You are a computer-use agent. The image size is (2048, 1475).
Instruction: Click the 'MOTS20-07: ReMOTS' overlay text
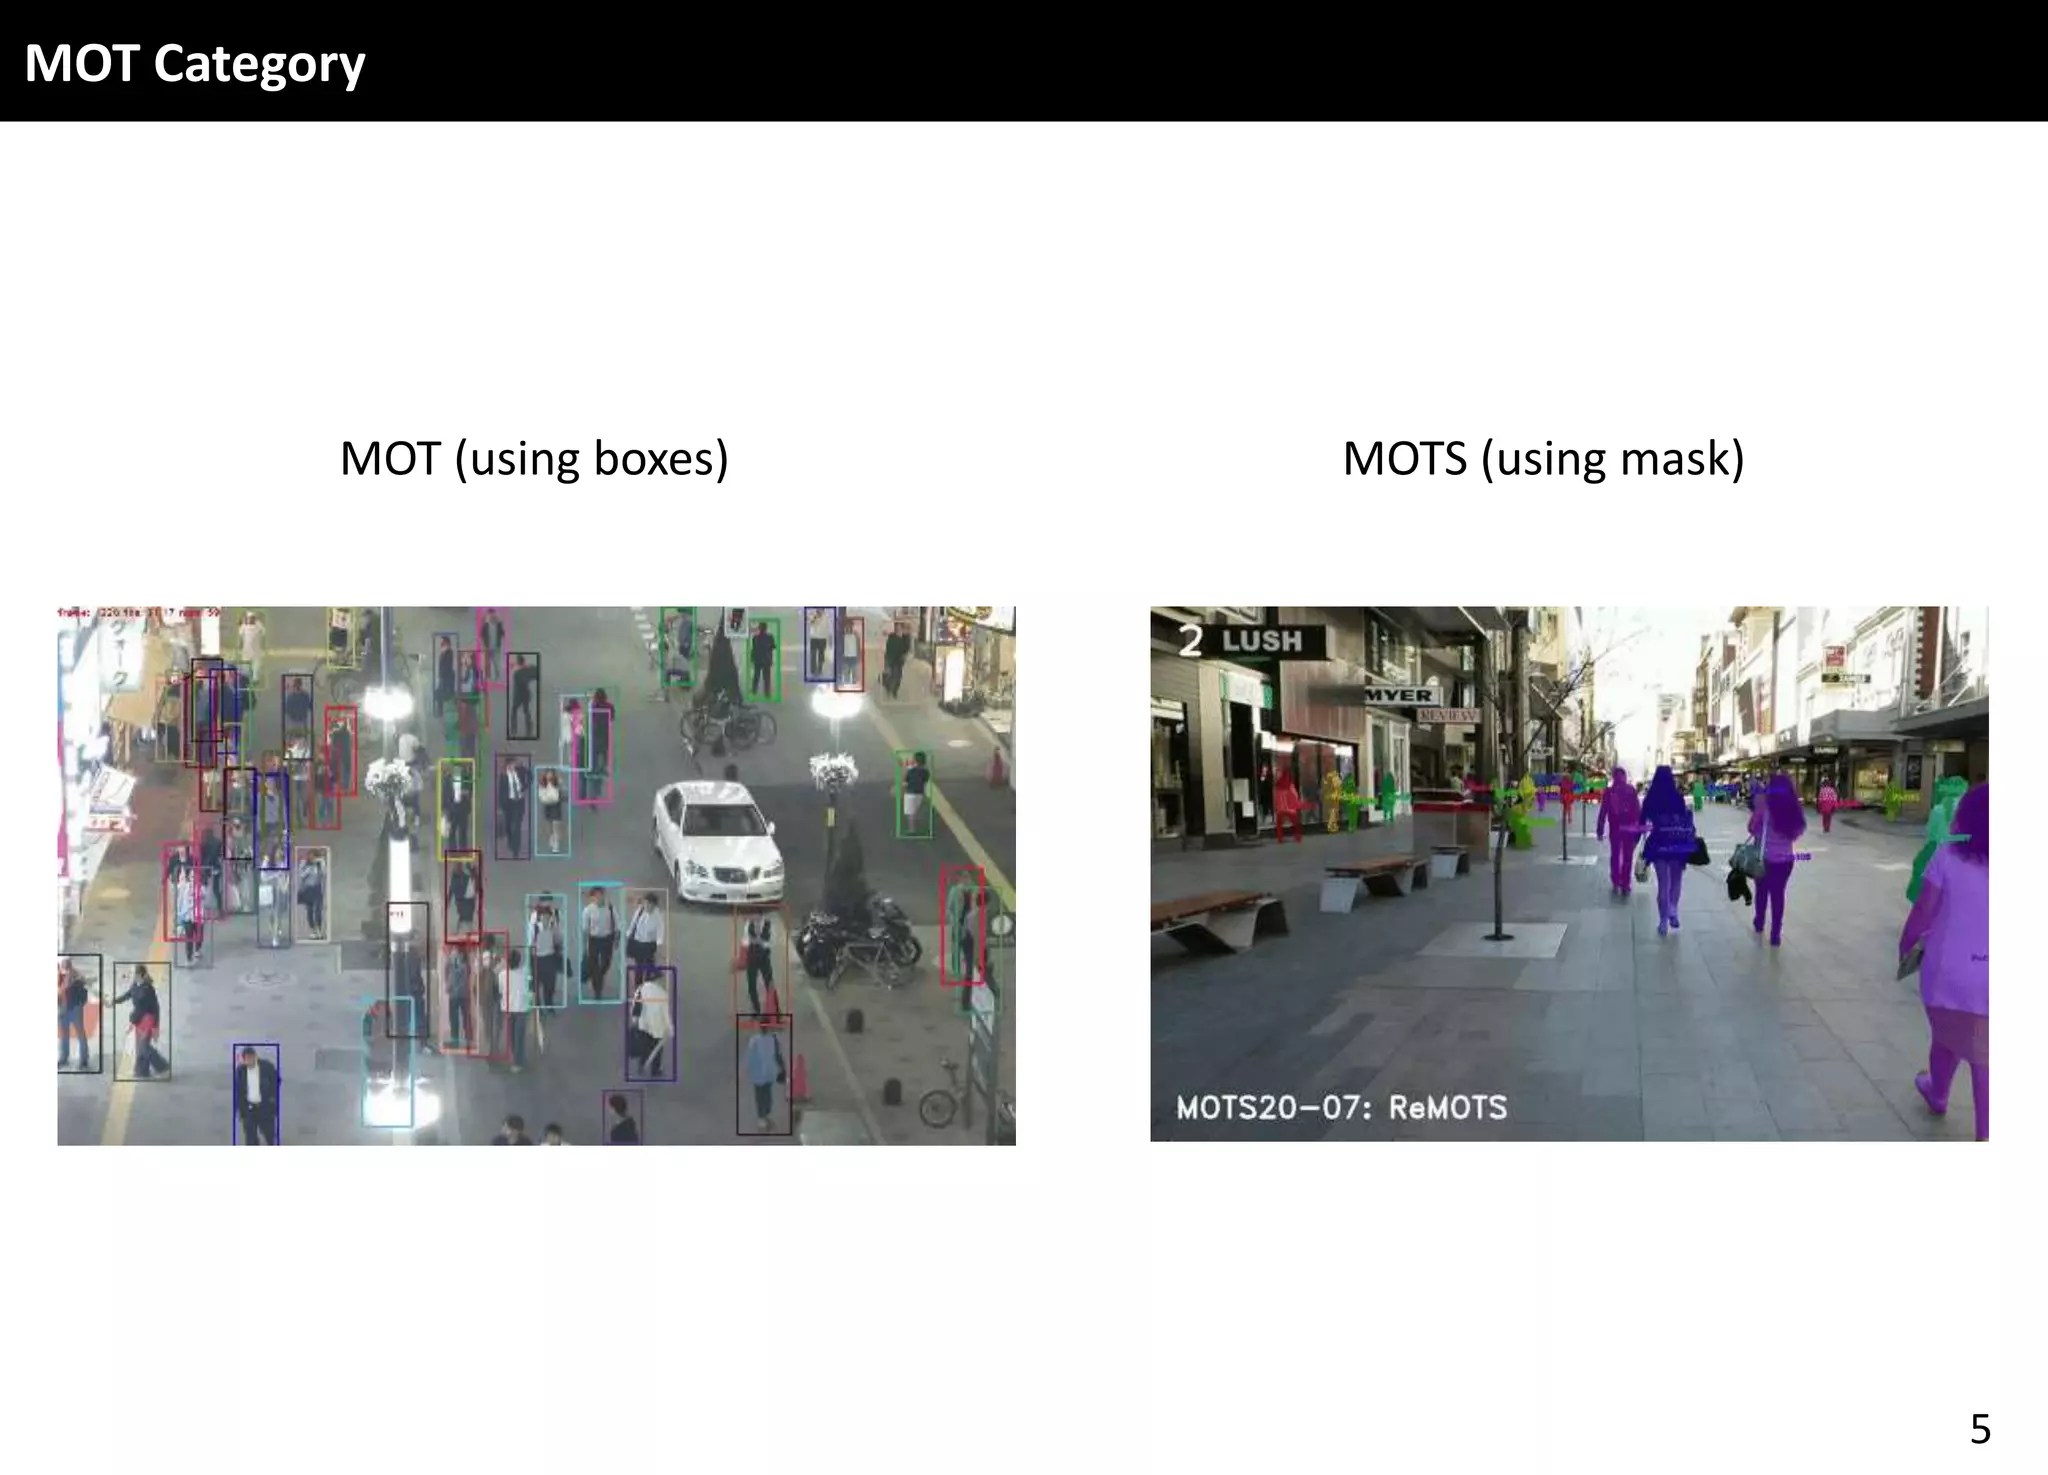pyautogui.click(x=1341, y=1108)
